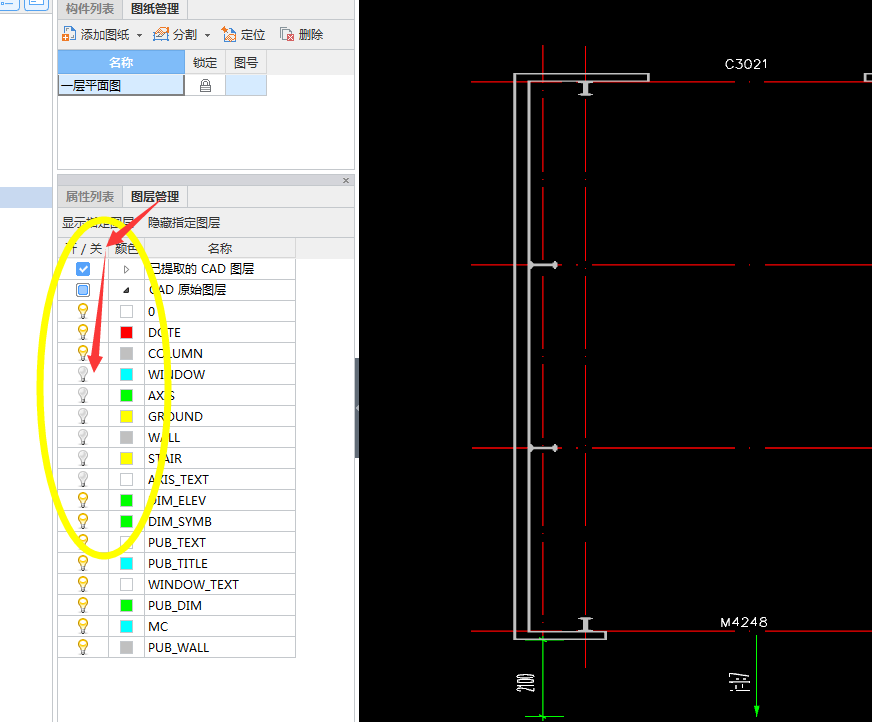Click the 图号 column header

point(246,62)
